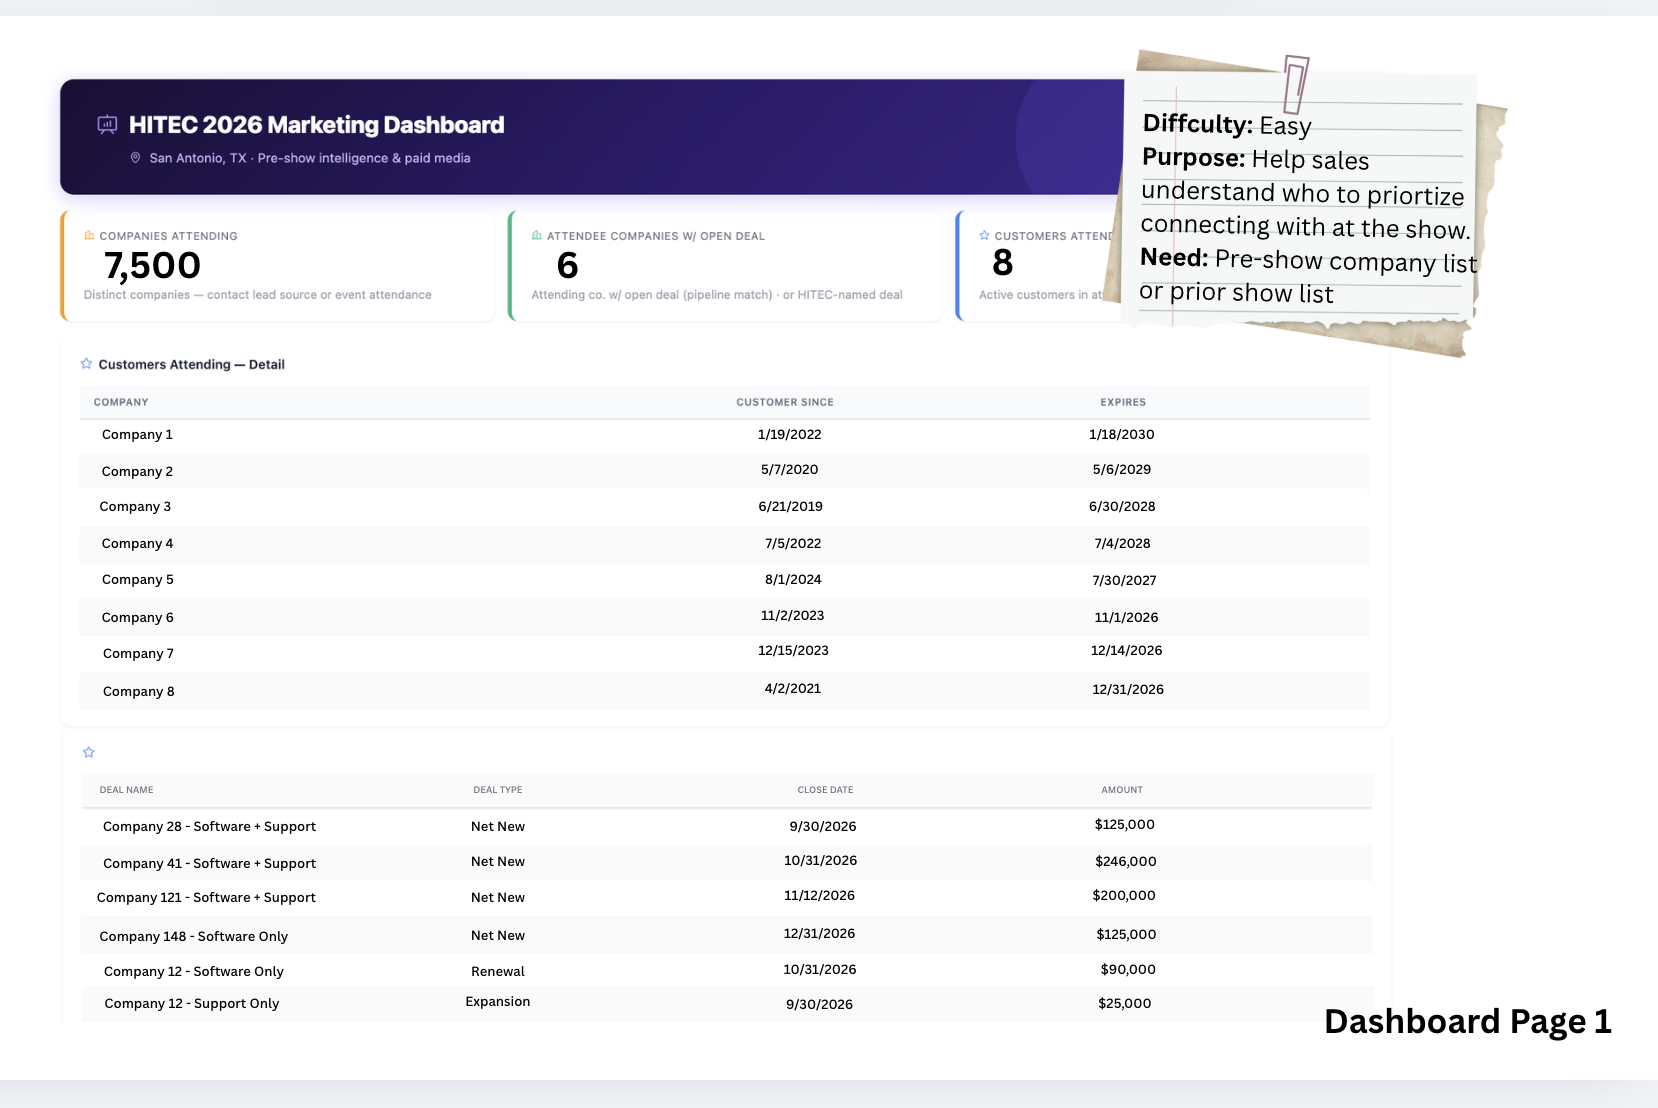
Task: Click the CLOSE DATE column header
Action: 825,790
